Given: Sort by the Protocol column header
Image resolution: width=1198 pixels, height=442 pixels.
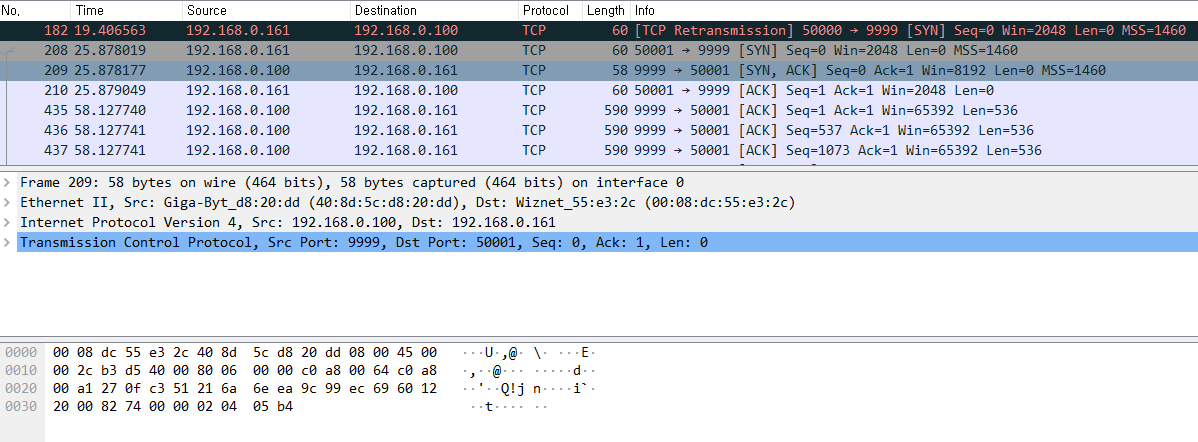Looking at the screenshot, I should point(550,11).
